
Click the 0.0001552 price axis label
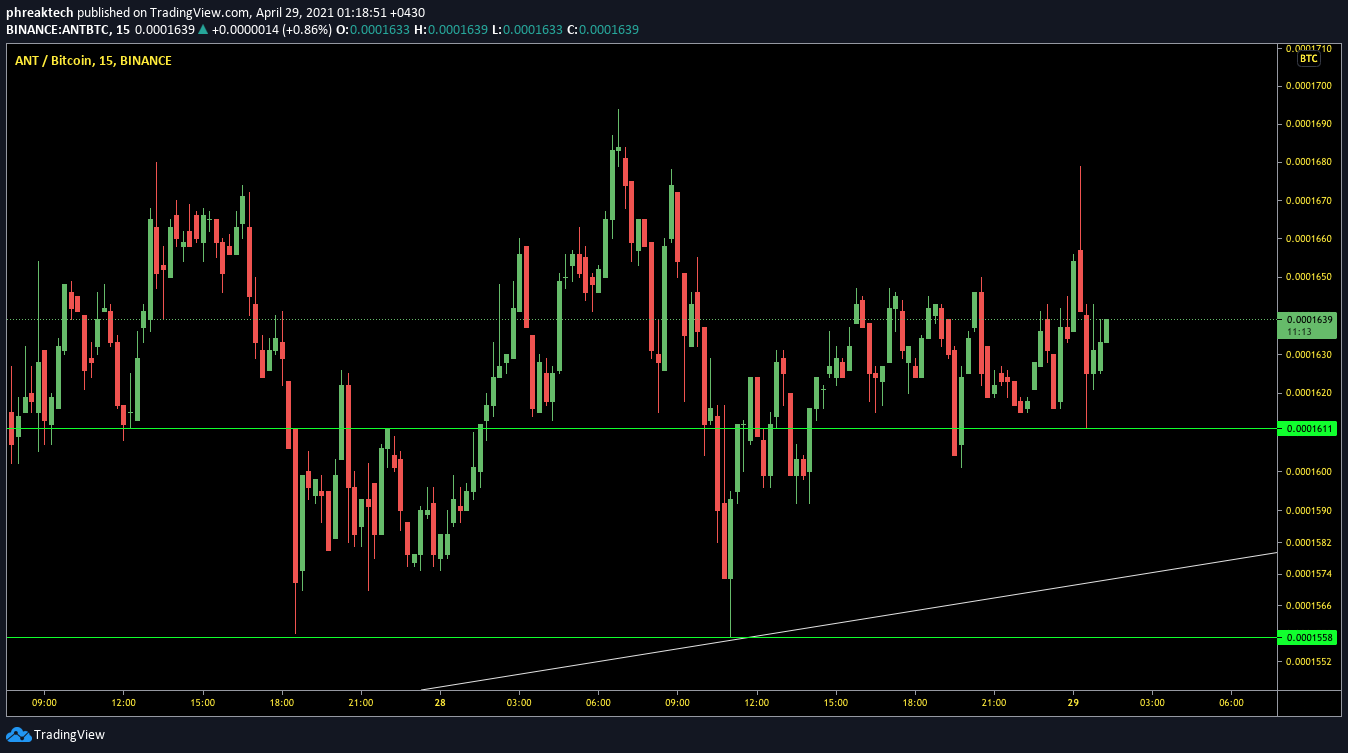[1310, 662]
